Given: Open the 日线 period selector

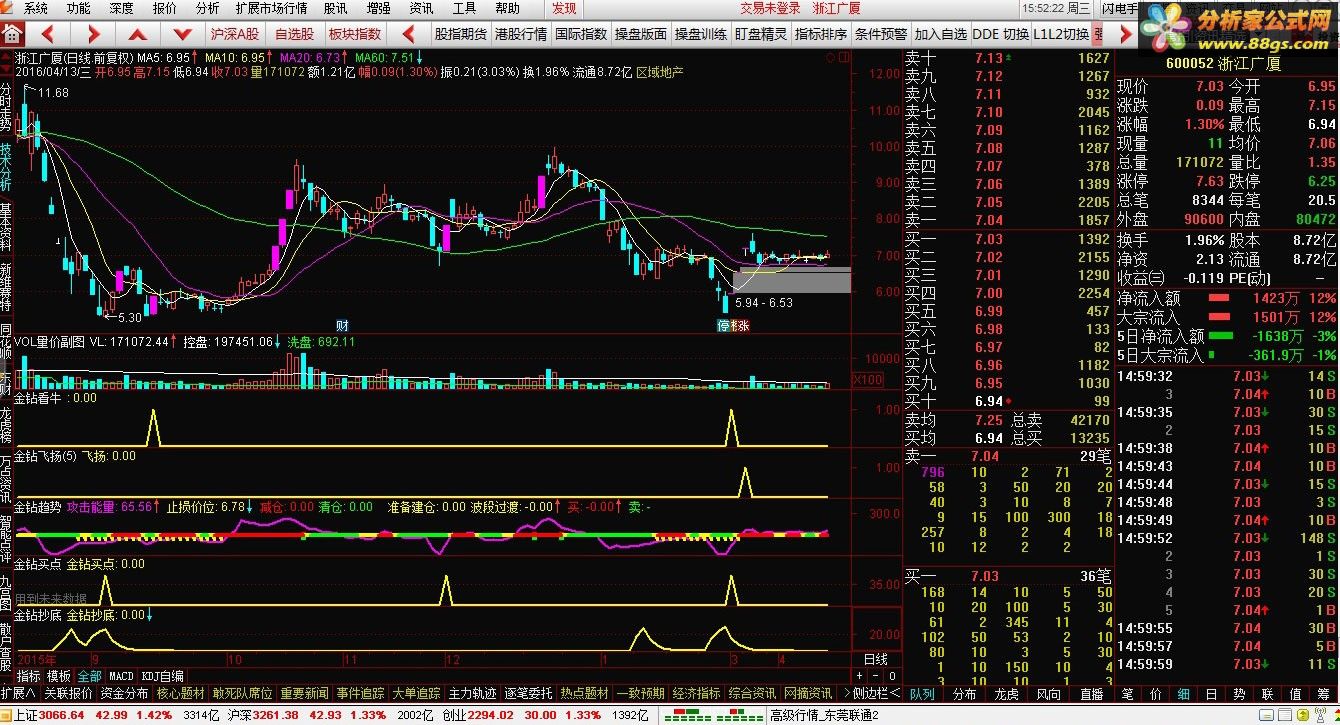Looking at the screenshot, I should 875,659.
